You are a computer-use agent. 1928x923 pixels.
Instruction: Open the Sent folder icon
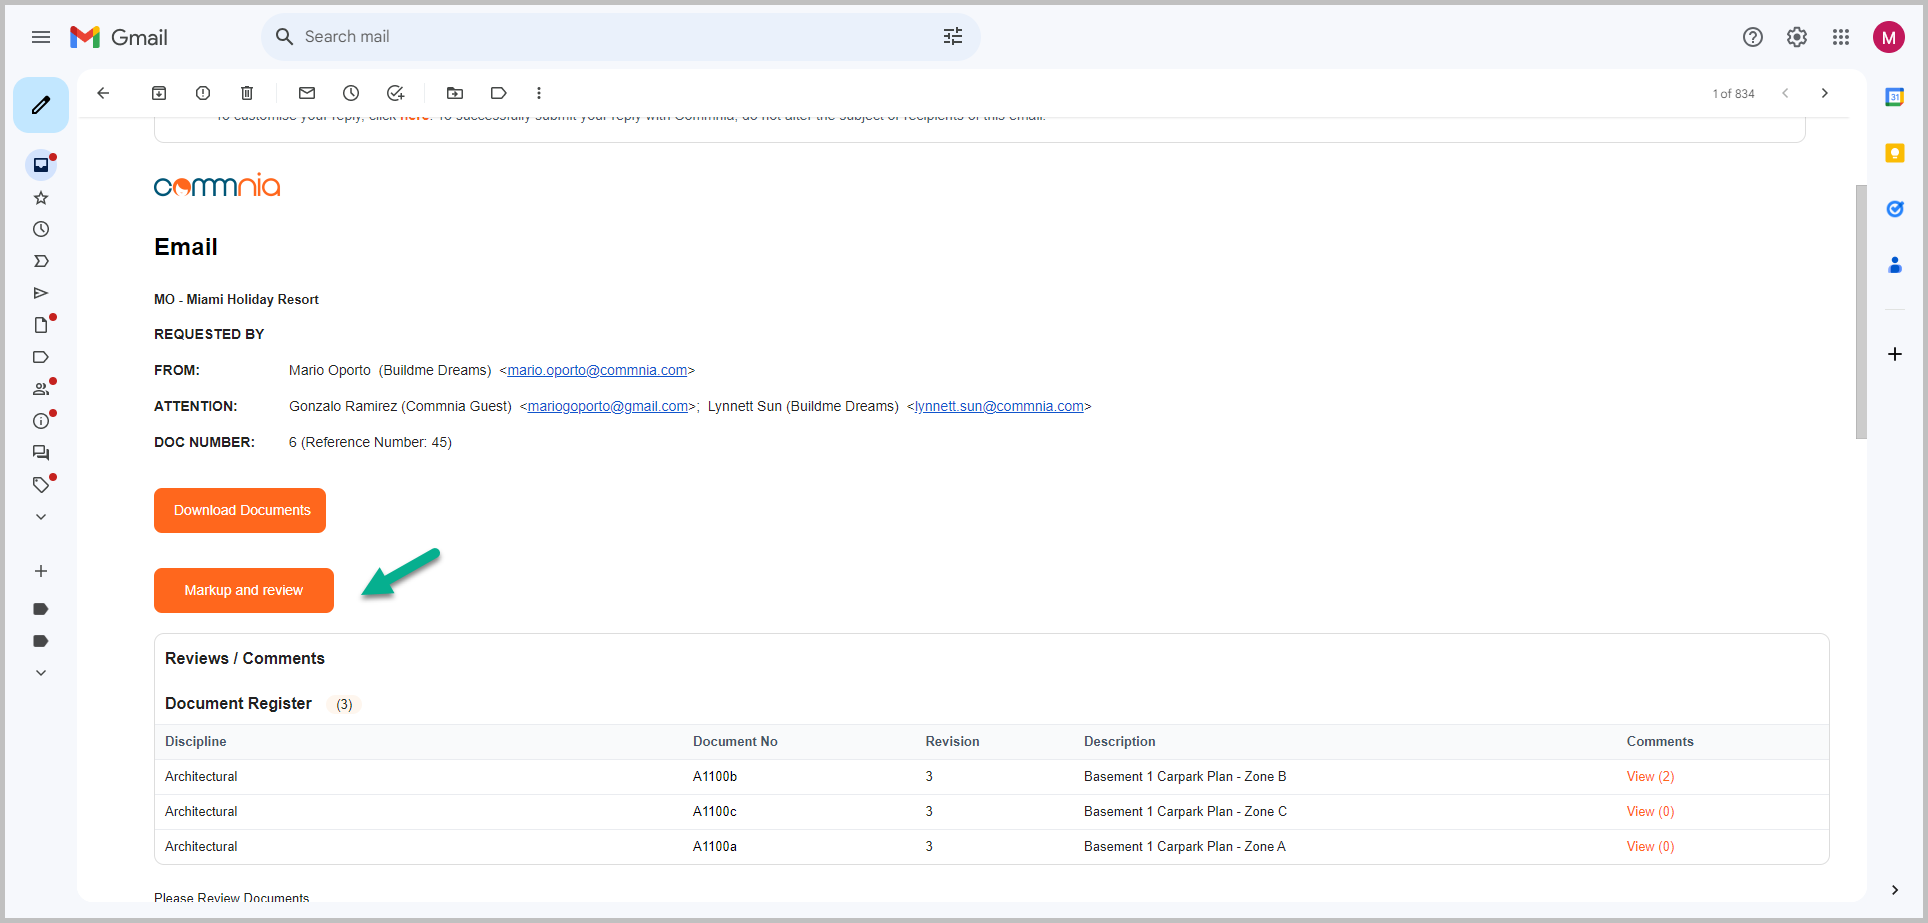[x=41, y=293]
